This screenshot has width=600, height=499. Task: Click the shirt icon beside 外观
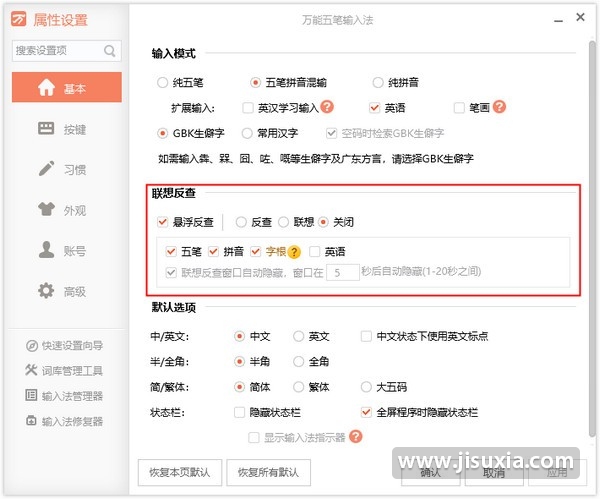(46, 209)
